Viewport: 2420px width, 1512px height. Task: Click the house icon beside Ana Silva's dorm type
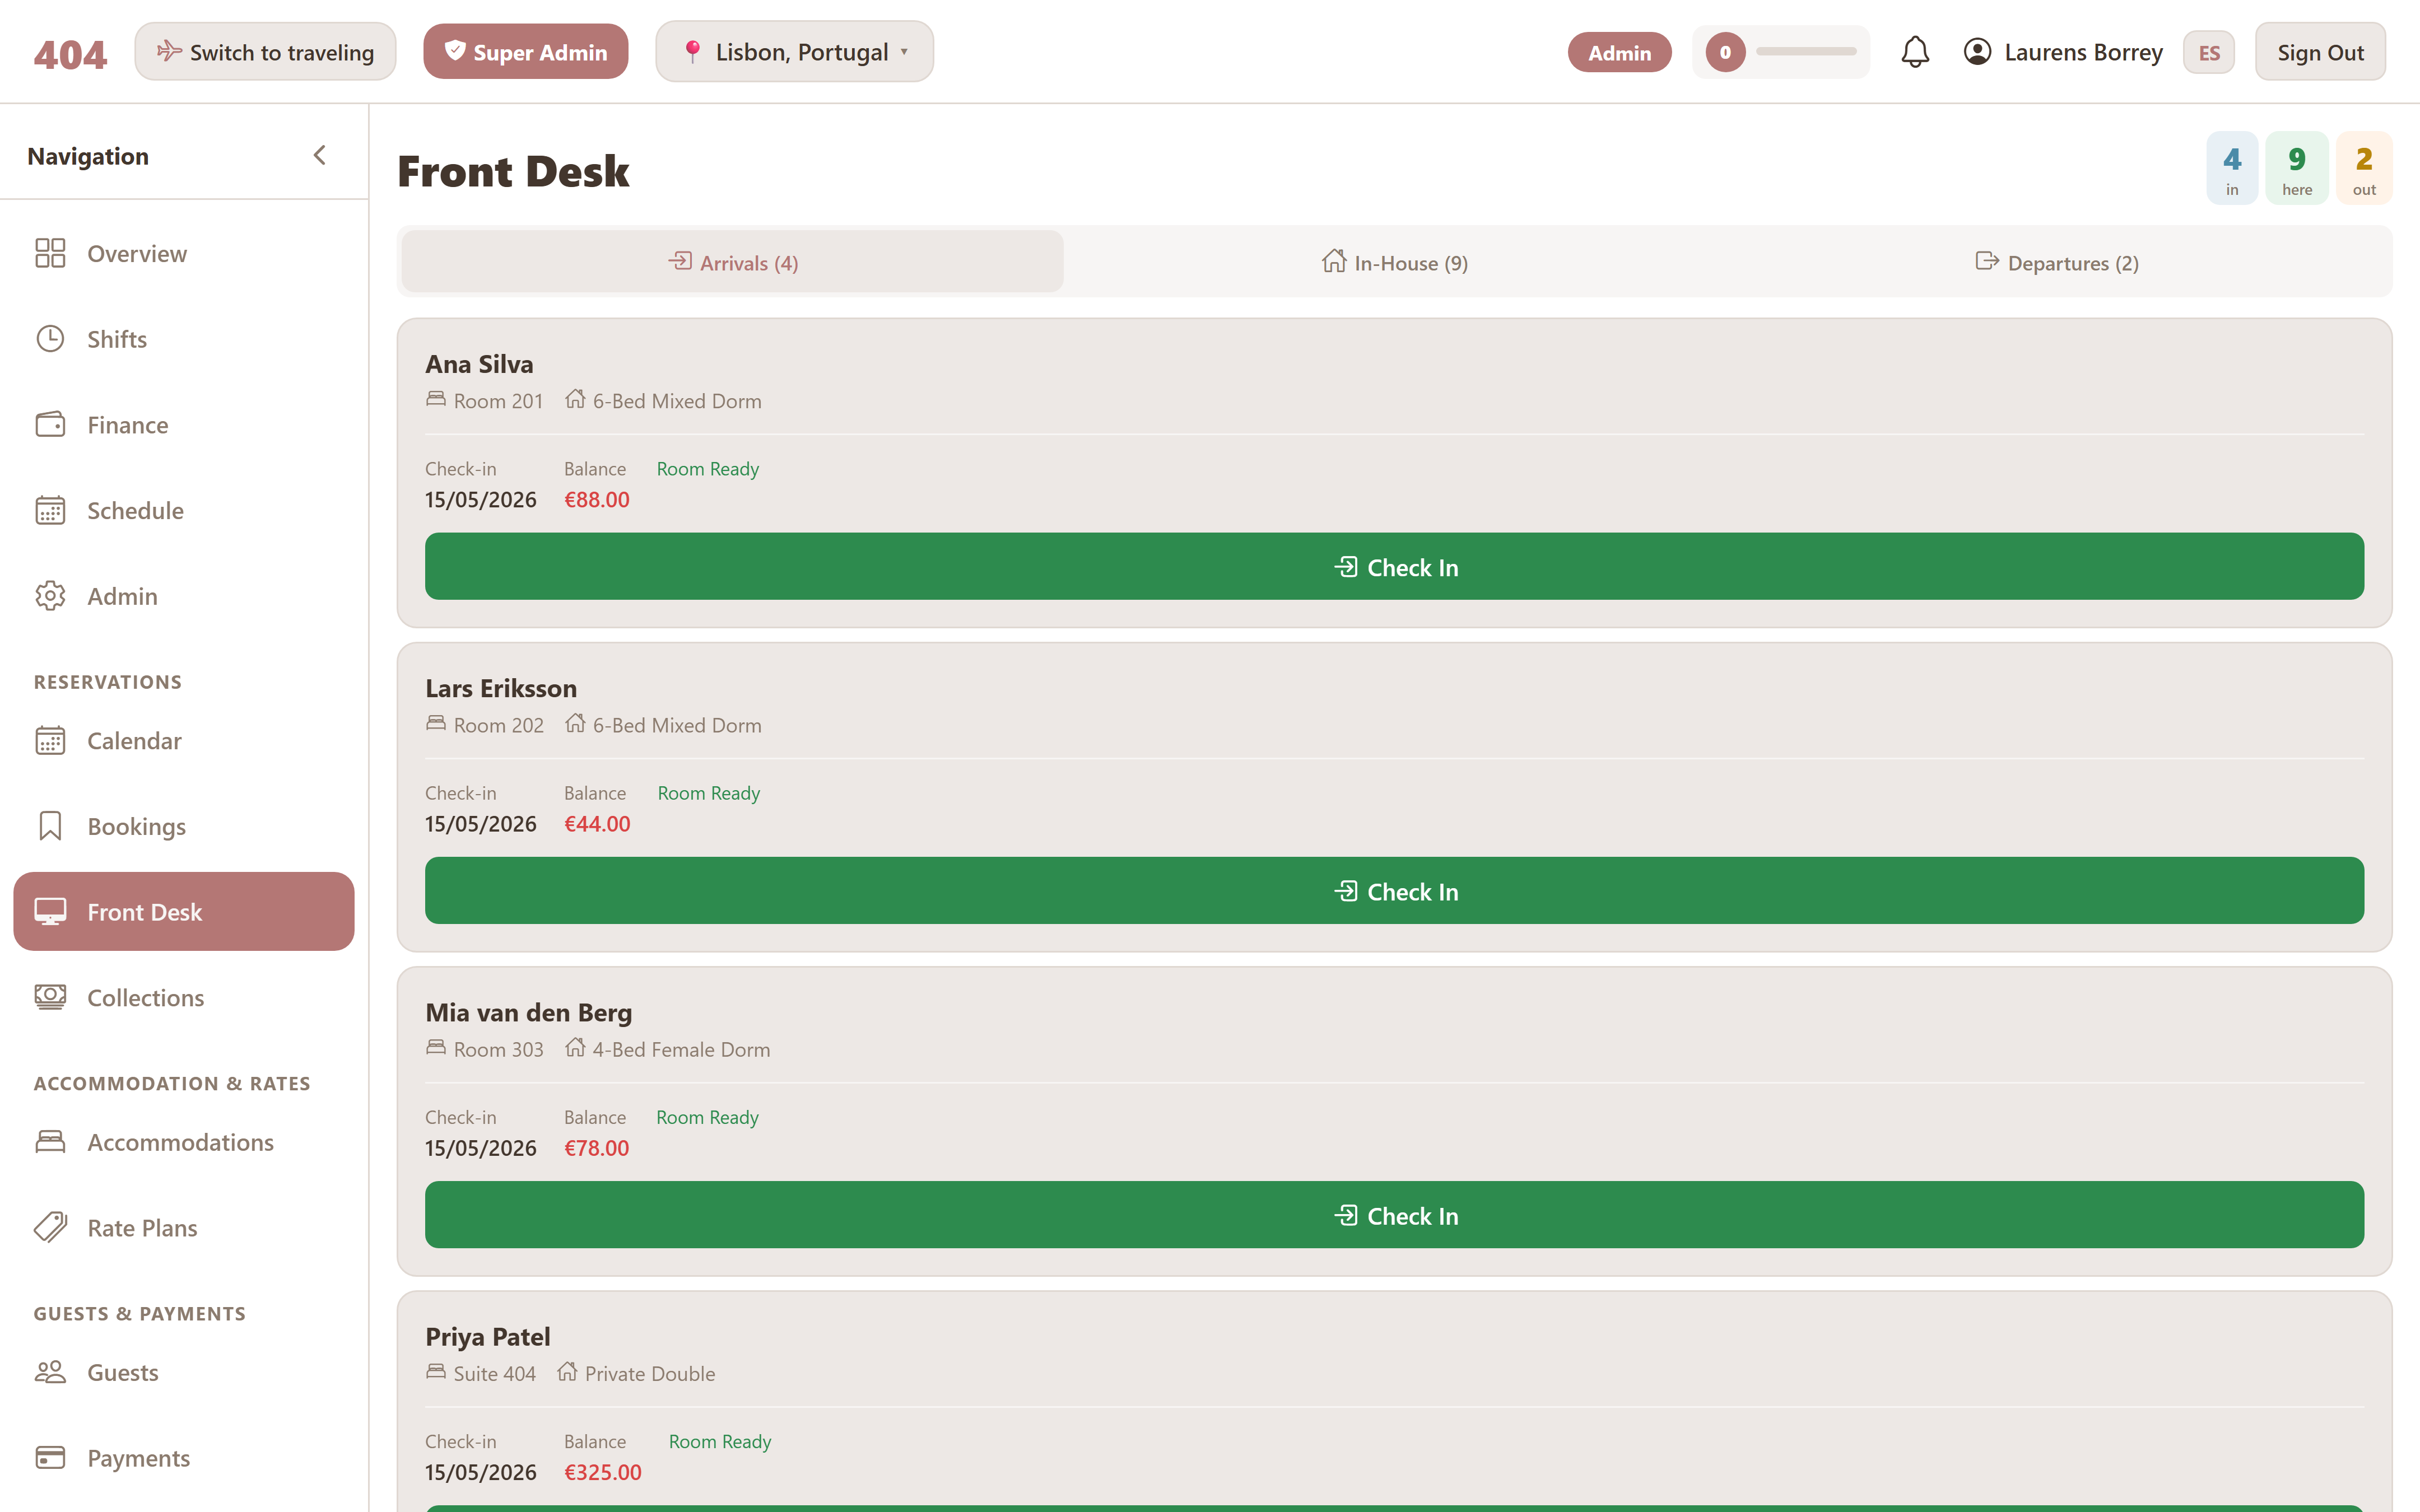(575, 399)
